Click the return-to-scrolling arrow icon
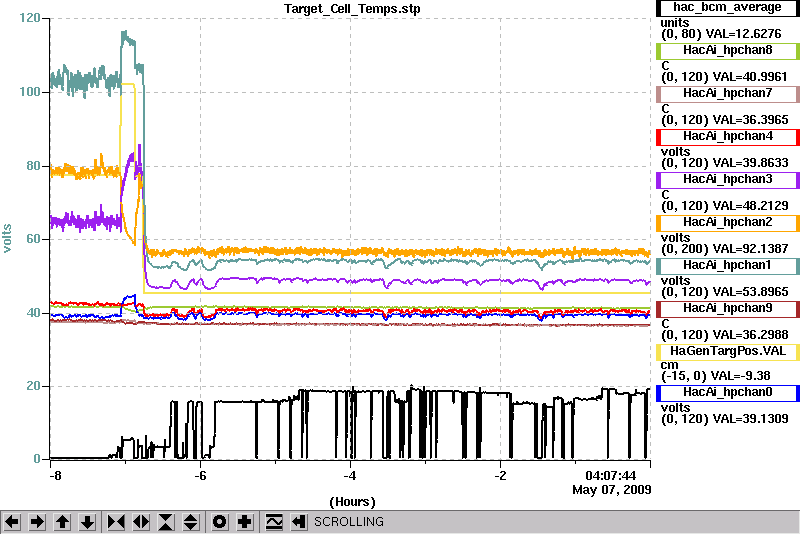Viewport: 800px width, 534px height. [299, 522]
